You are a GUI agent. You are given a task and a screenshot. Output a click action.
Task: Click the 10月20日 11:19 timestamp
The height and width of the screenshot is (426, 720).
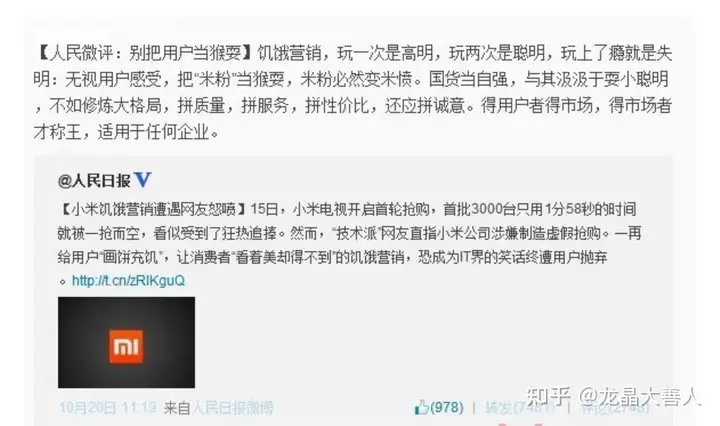pyautogui.click(x=107, y=408)
